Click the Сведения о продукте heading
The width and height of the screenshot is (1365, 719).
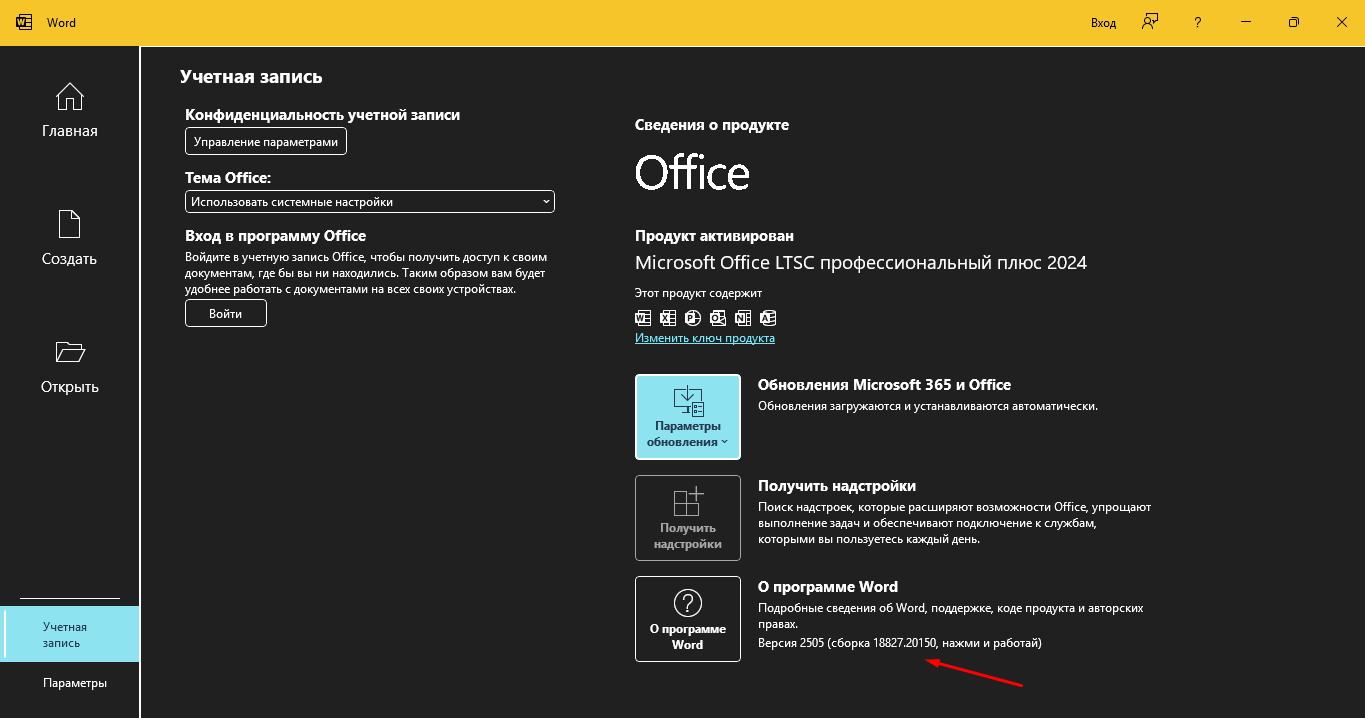pyautogui.click(x=712, y=125)
